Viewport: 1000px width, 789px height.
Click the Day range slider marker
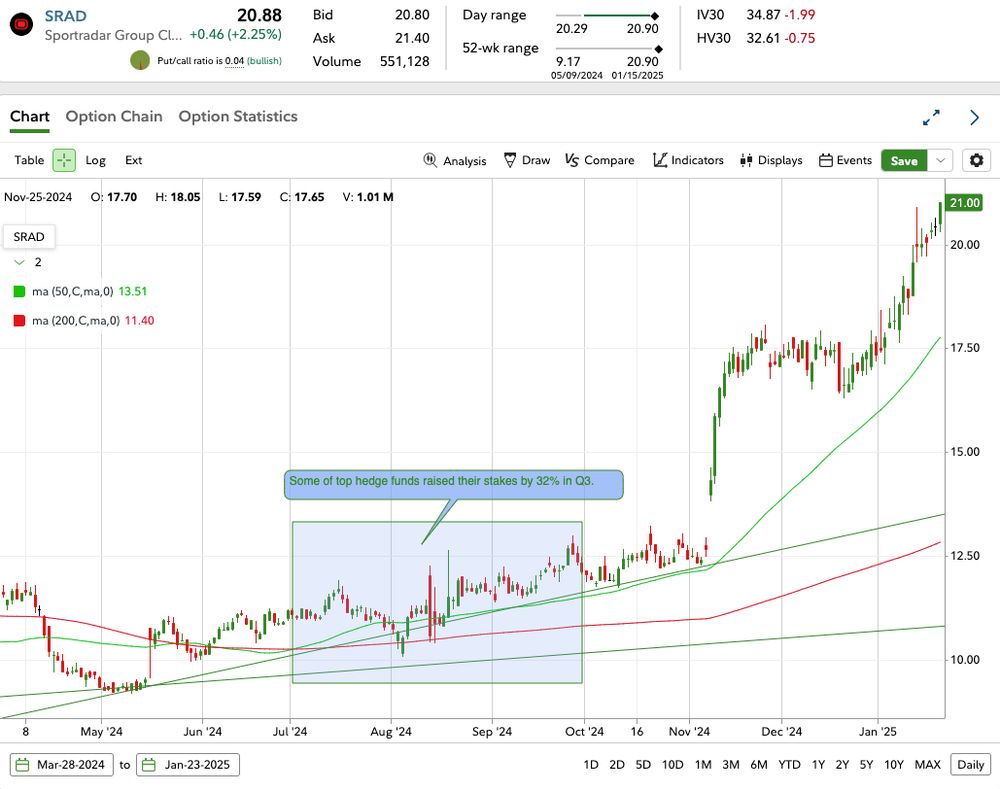[x=654, y=15]
